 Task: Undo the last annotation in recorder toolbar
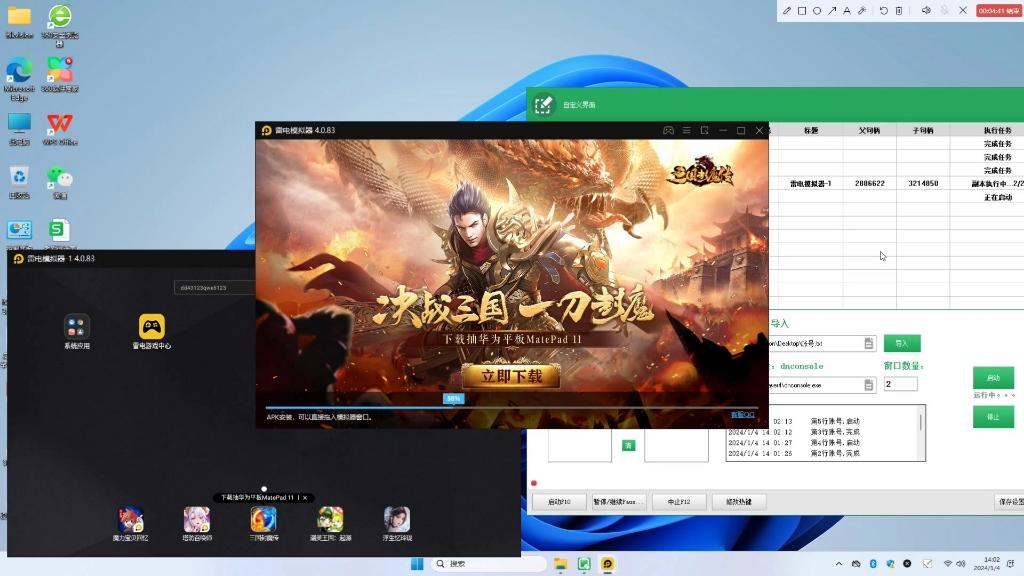[884, 10]
